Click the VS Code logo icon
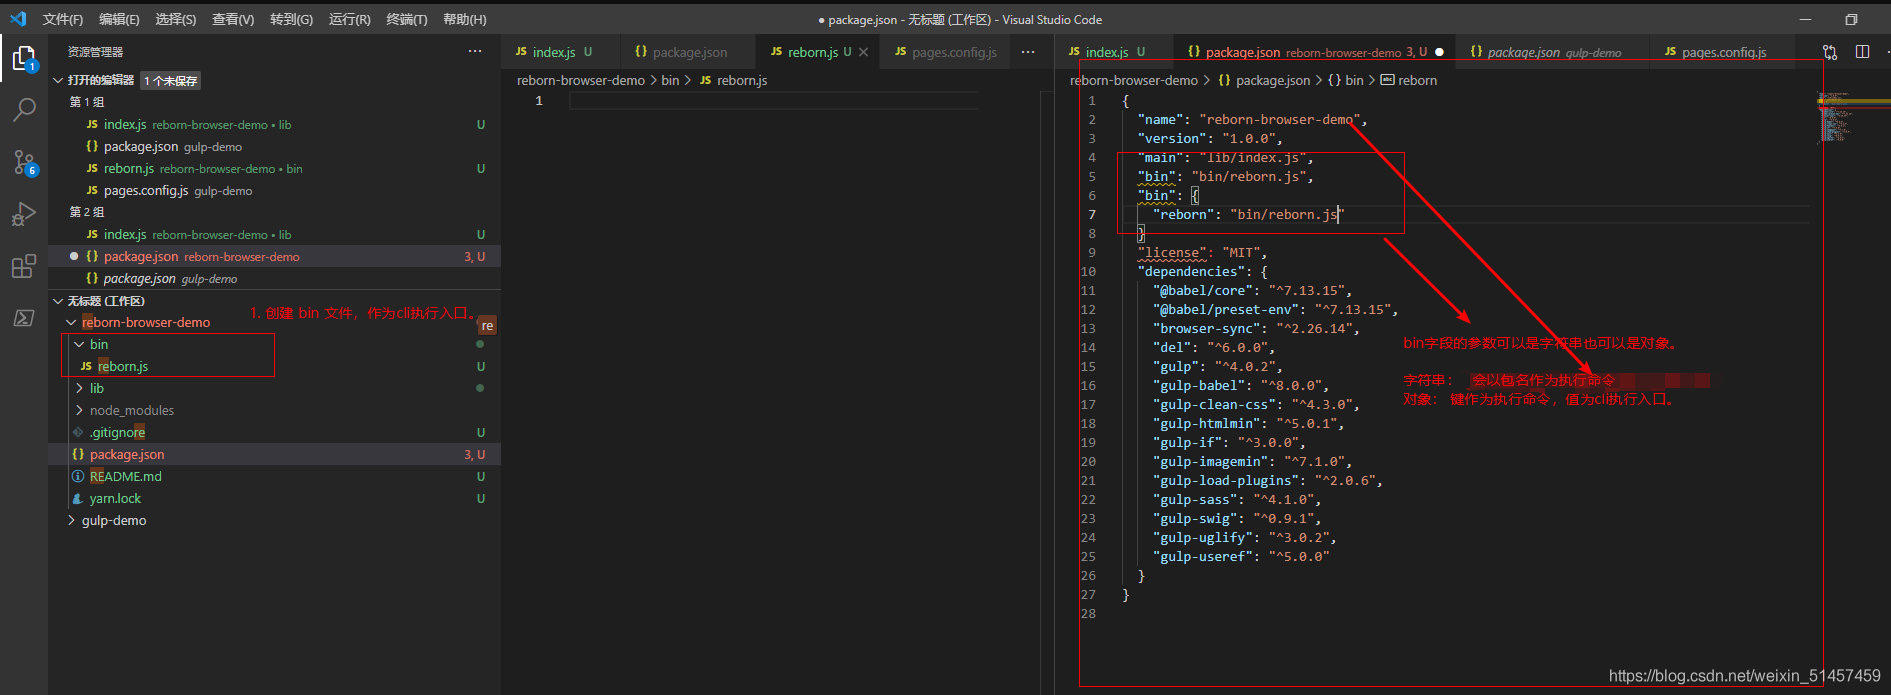This screenshot has height=695, width=1891. 18,19
